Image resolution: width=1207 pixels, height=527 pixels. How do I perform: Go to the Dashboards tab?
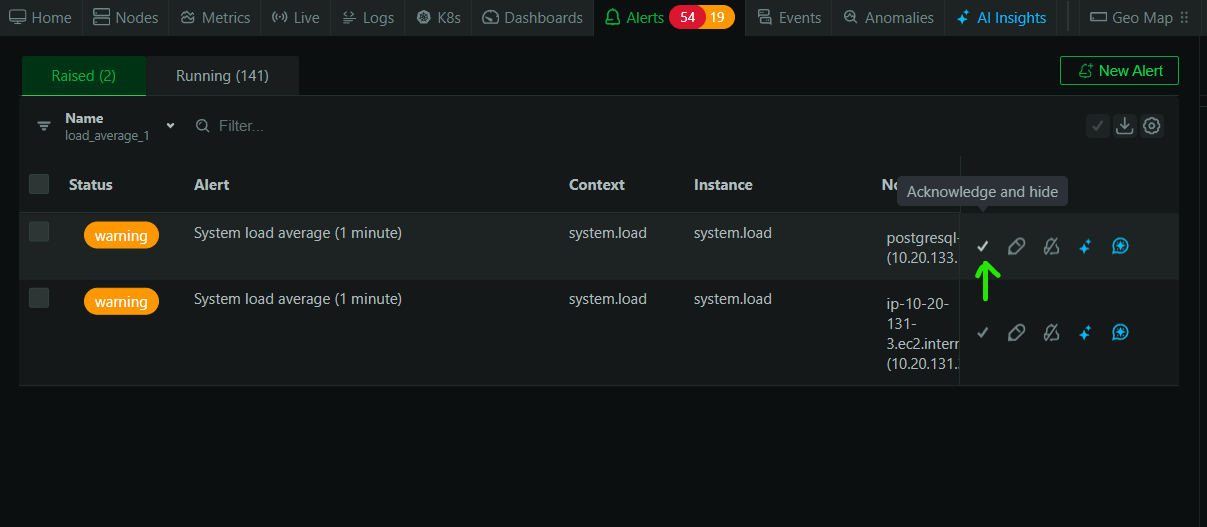point(532,18)
